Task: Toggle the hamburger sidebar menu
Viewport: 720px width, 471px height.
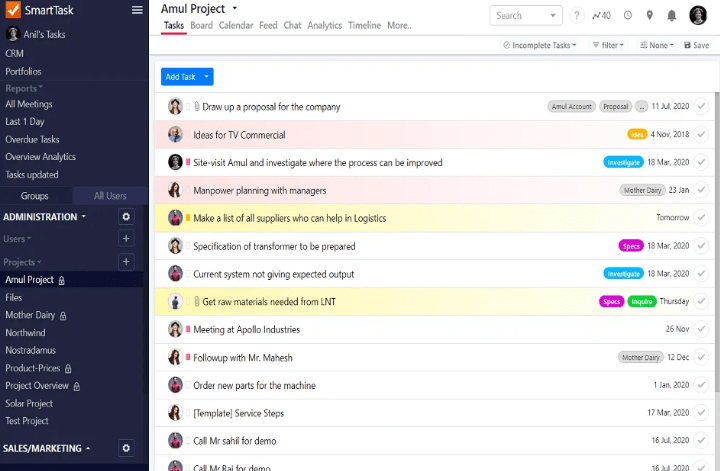Action: click(x=137, y=10)
